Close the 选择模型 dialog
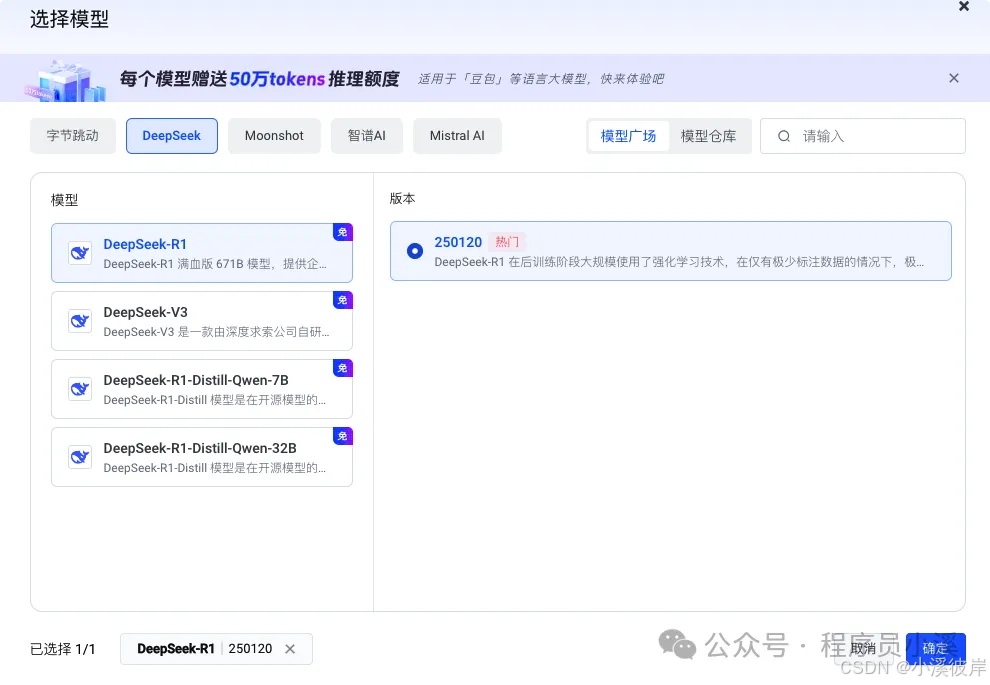Image resolution: width=990 pixels, height=685 pixels. (963, 6)
